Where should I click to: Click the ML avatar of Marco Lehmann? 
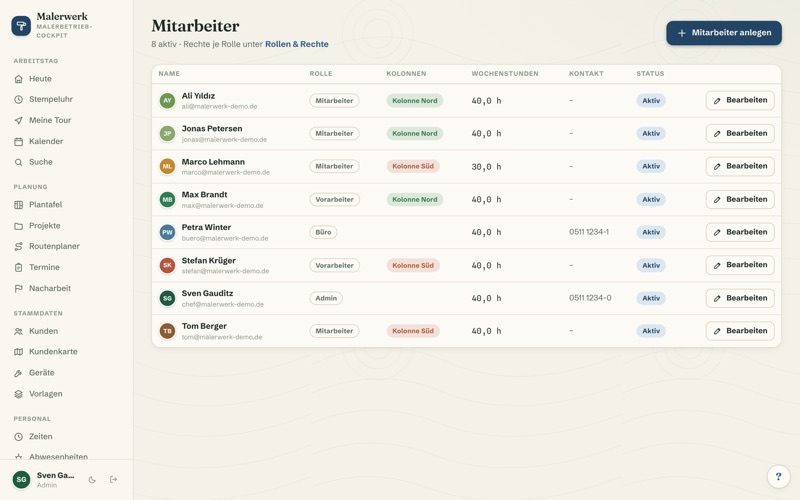pos(167,166)
